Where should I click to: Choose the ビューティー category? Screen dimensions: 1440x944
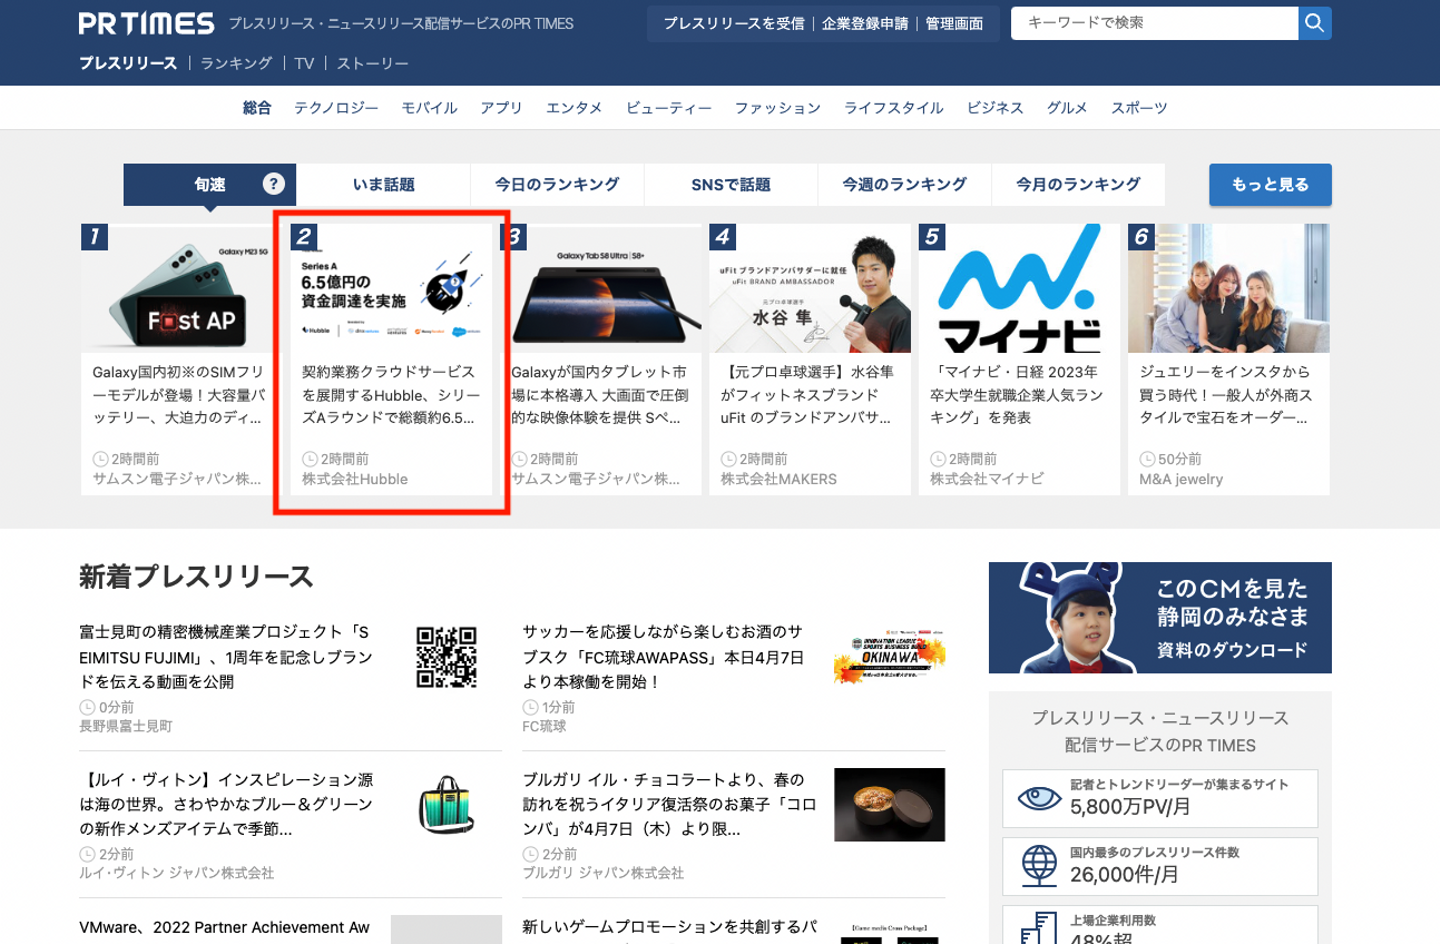[669, 108]
